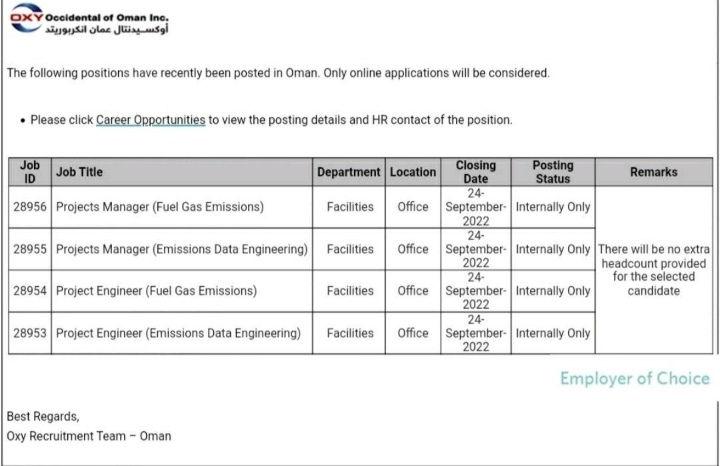The image size is (720, 466).
Task: Click the Job ID column header
Action: pyautogui.click(x=29, y=172)
